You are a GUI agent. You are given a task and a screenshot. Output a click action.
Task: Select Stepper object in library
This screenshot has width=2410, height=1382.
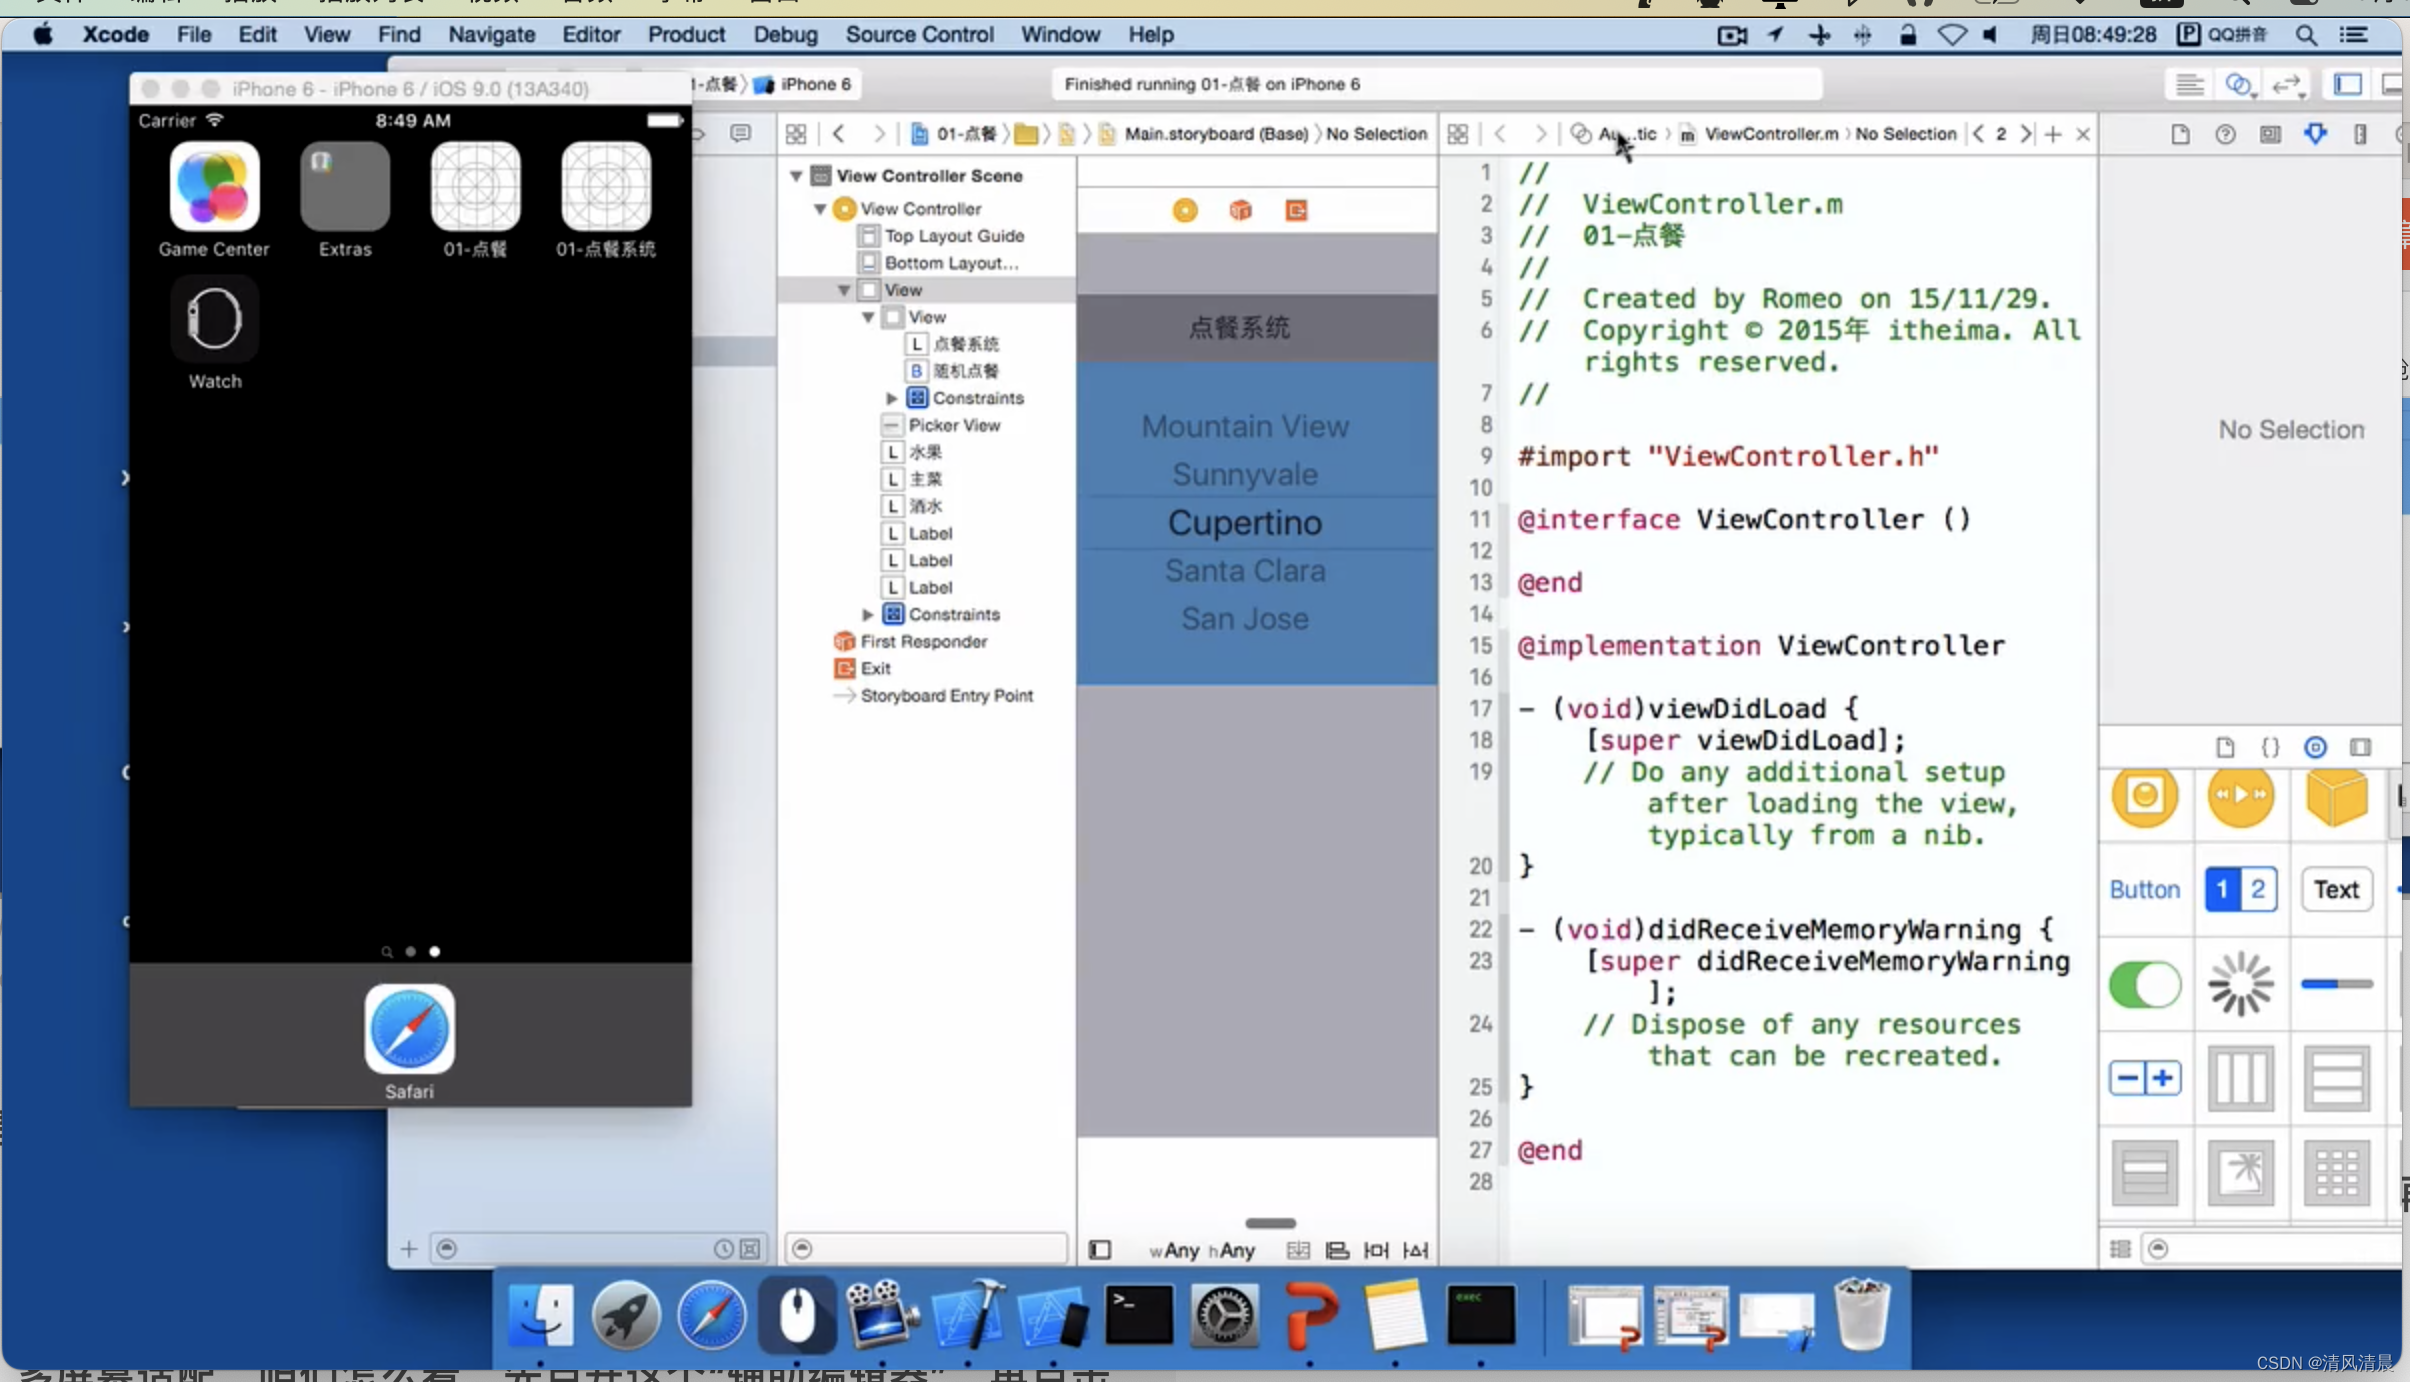[x=2144, y=1078]
